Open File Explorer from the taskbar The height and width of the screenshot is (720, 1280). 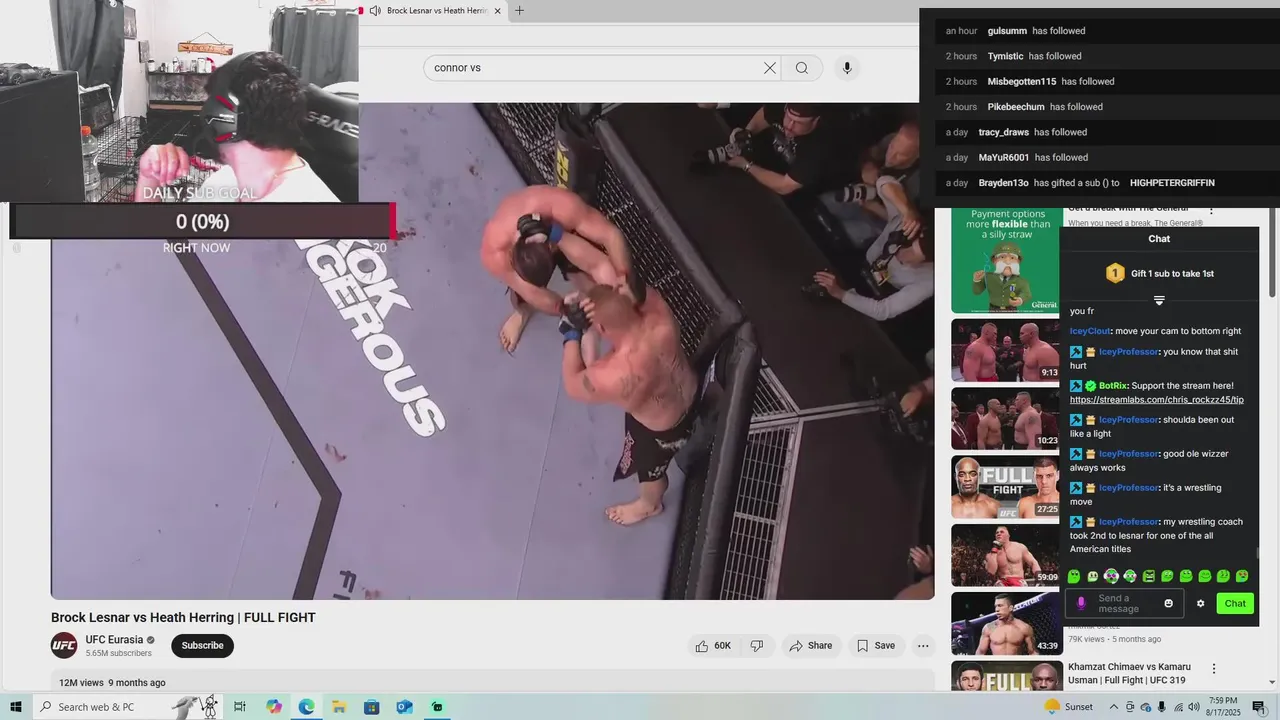[339, 707]
